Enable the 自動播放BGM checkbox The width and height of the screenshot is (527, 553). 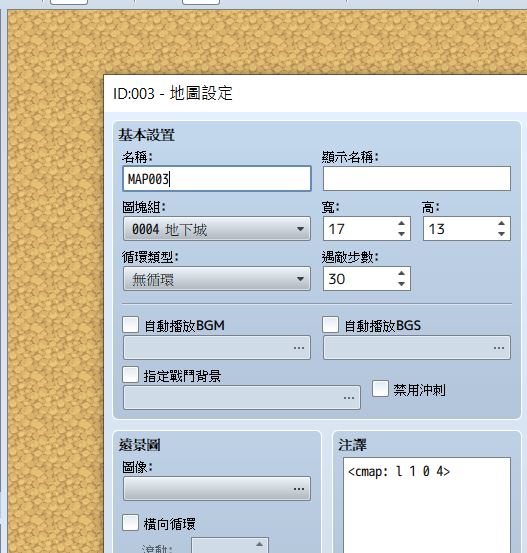coord(131,324)
